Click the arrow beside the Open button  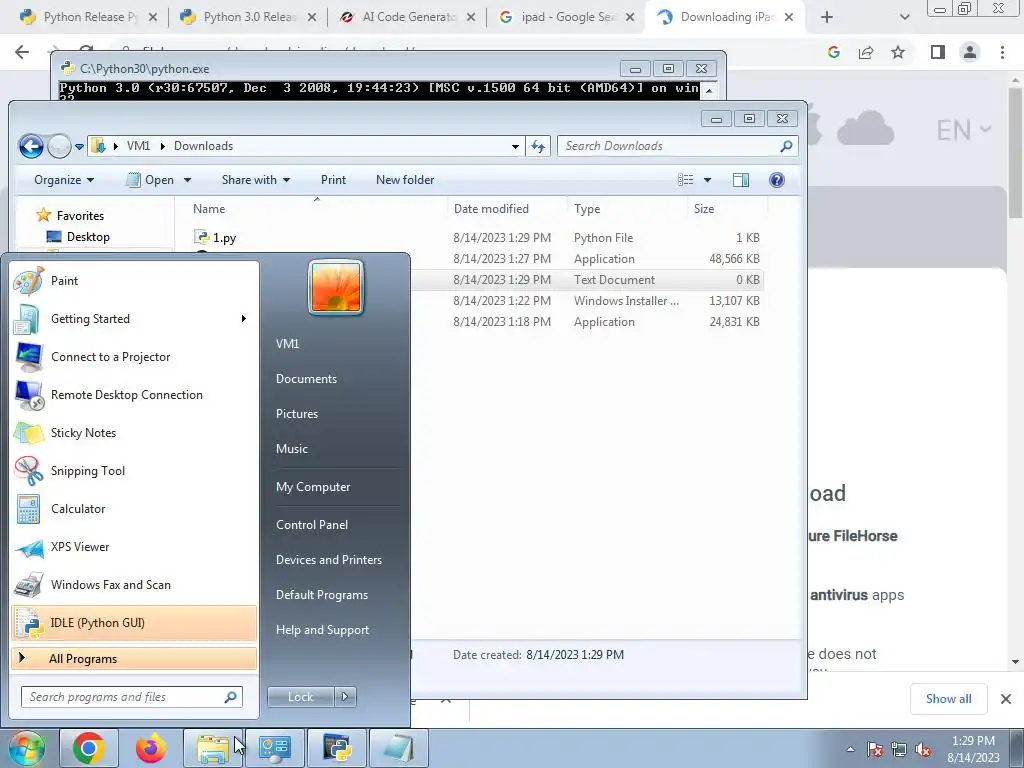click(187, 180)
